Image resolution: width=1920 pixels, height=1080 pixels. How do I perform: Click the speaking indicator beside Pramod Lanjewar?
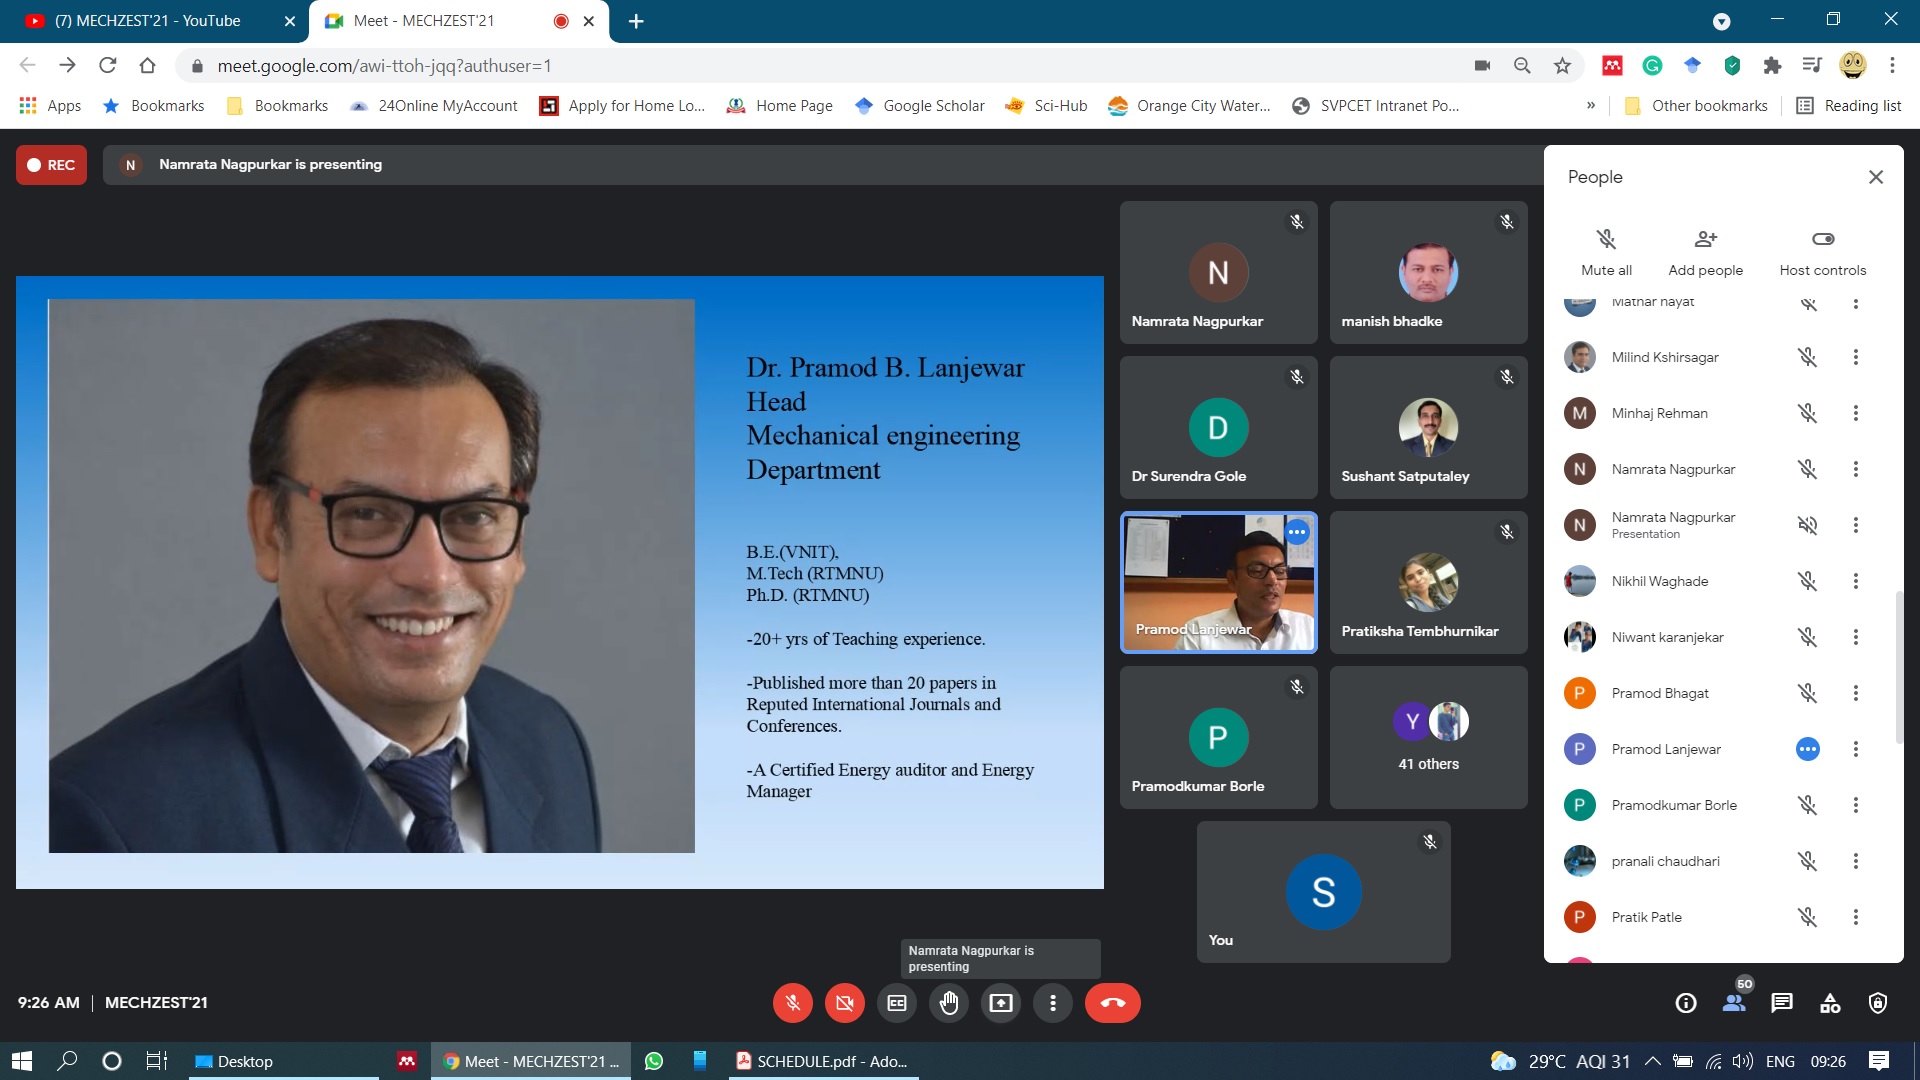click(x=1807, y=749)
